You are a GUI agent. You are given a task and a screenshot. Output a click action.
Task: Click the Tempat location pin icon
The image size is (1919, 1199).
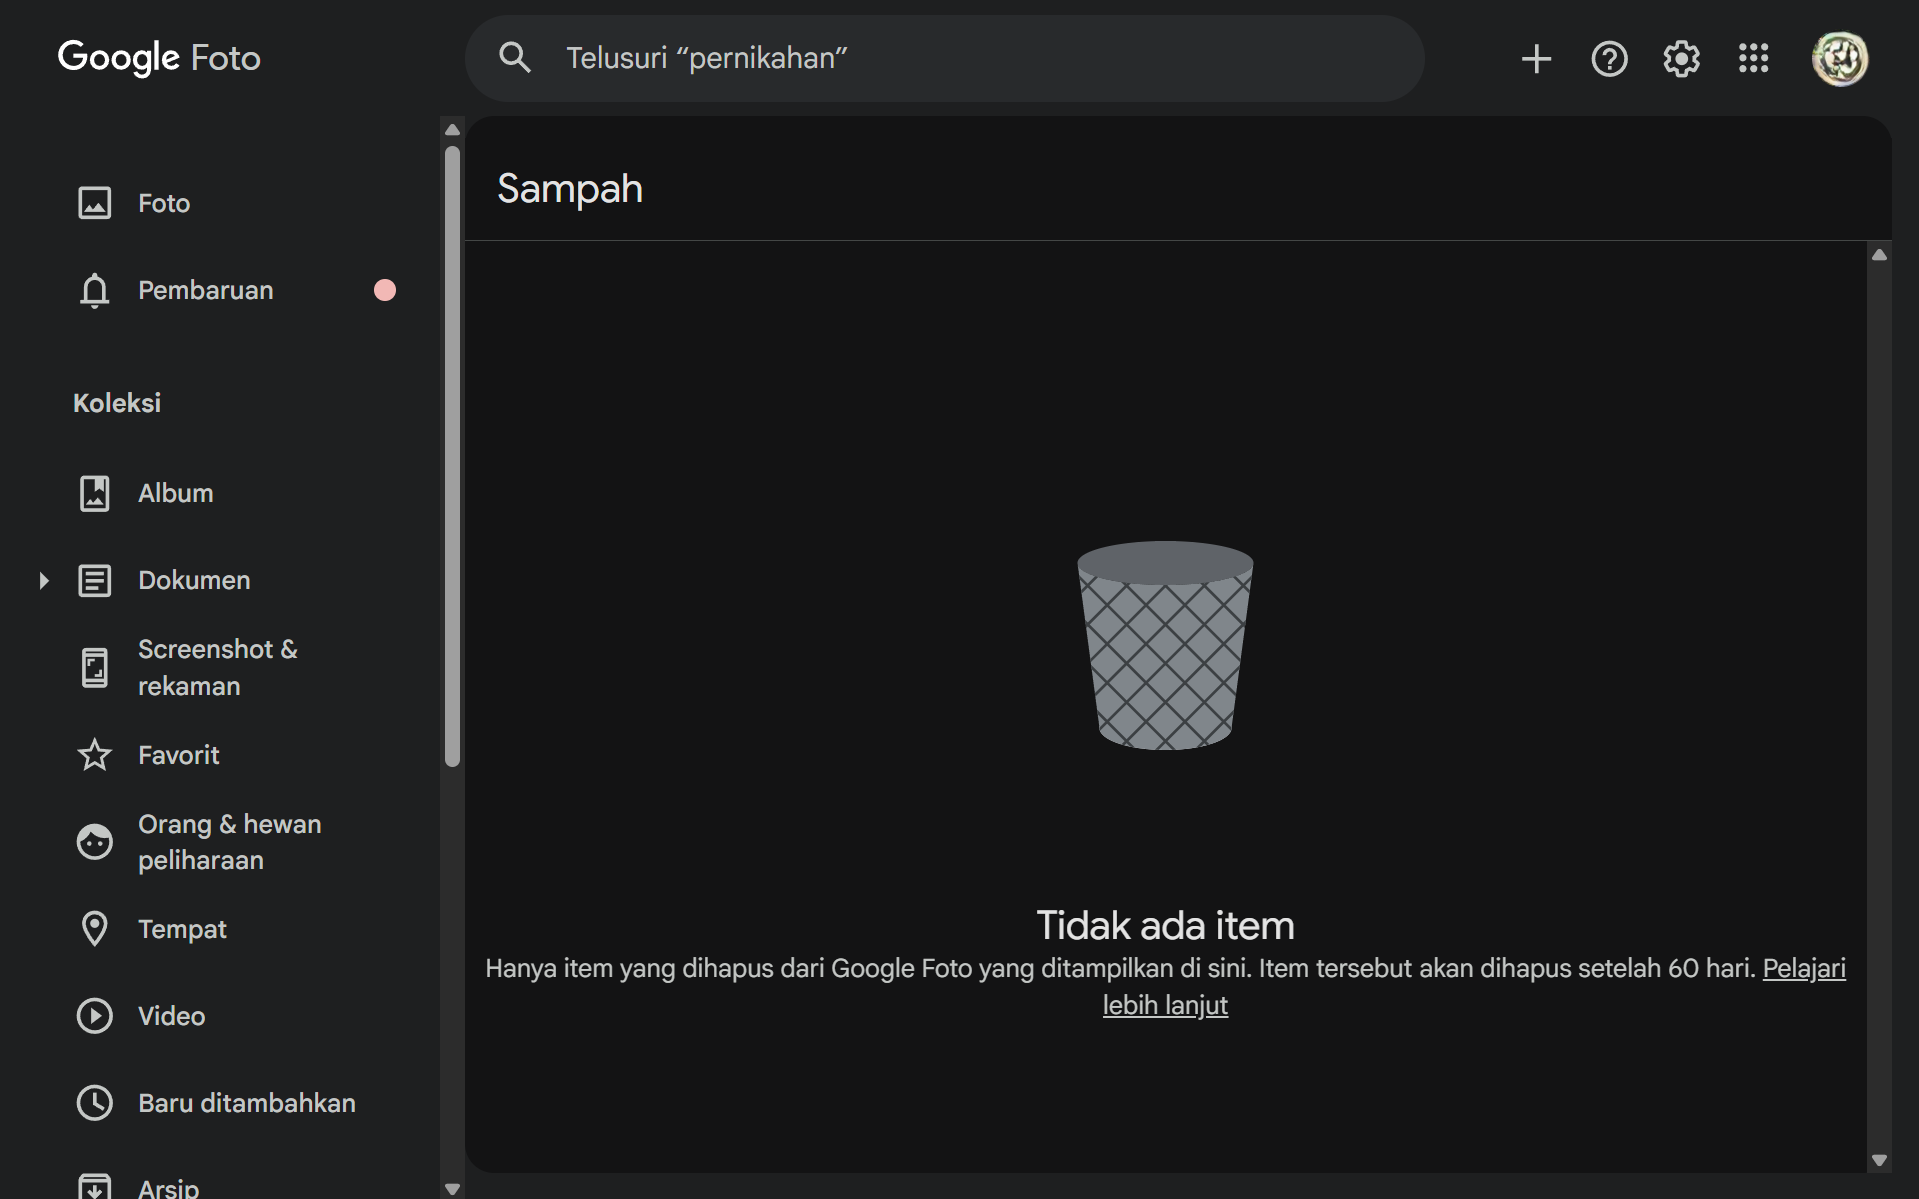[x=95, y=929]
